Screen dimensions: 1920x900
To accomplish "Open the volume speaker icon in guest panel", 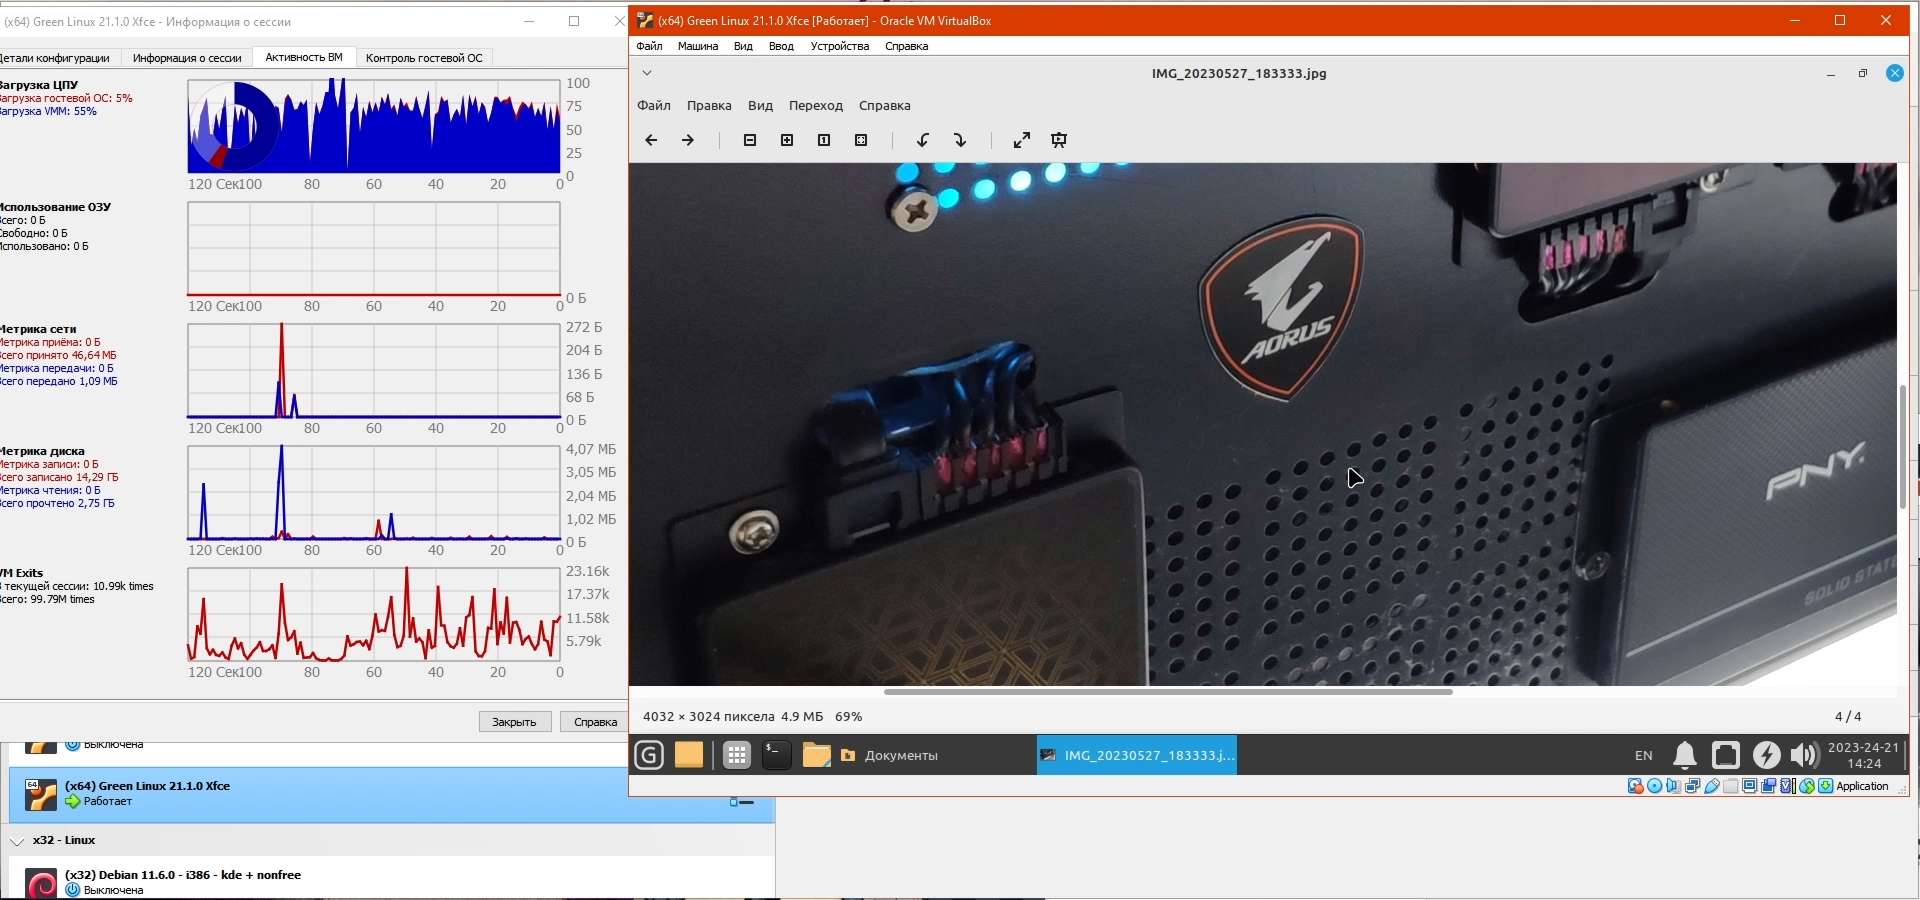I will 1805,755.
